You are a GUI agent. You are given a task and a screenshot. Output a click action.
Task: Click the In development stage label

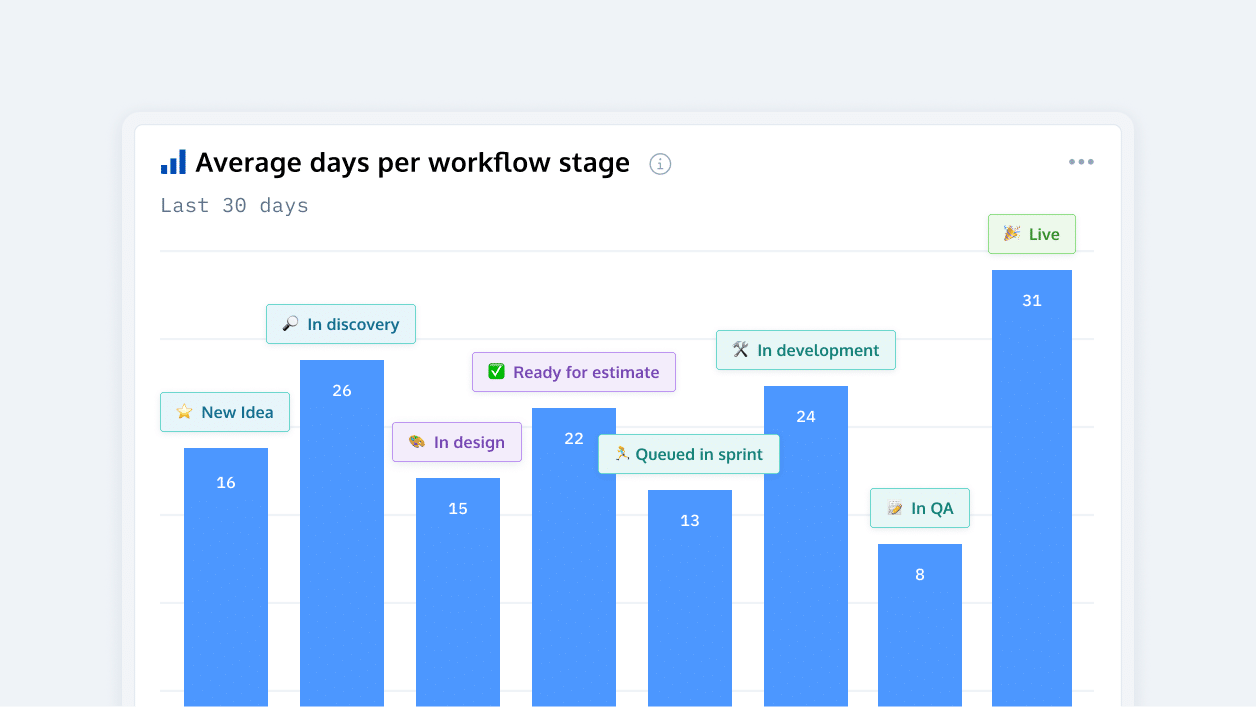[x=806, y=350]
